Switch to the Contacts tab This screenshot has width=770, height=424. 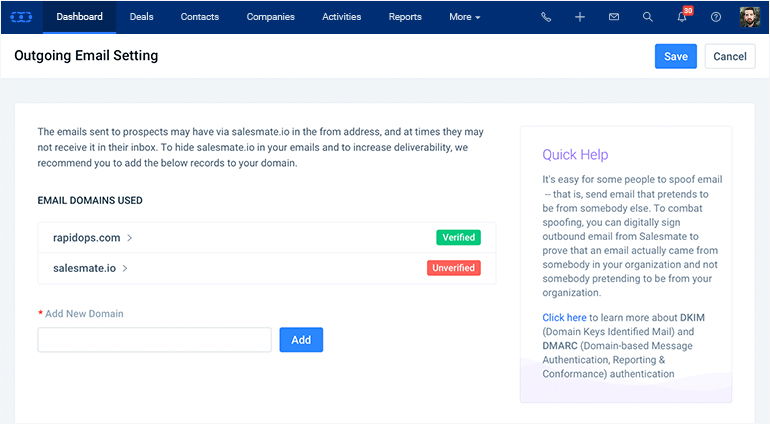pos(201,17)
